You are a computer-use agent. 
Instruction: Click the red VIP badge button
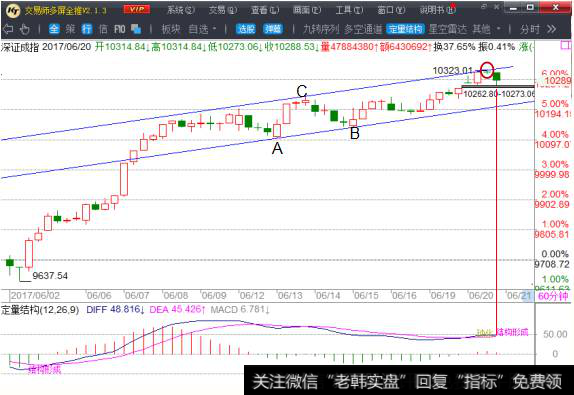point(137,9)
